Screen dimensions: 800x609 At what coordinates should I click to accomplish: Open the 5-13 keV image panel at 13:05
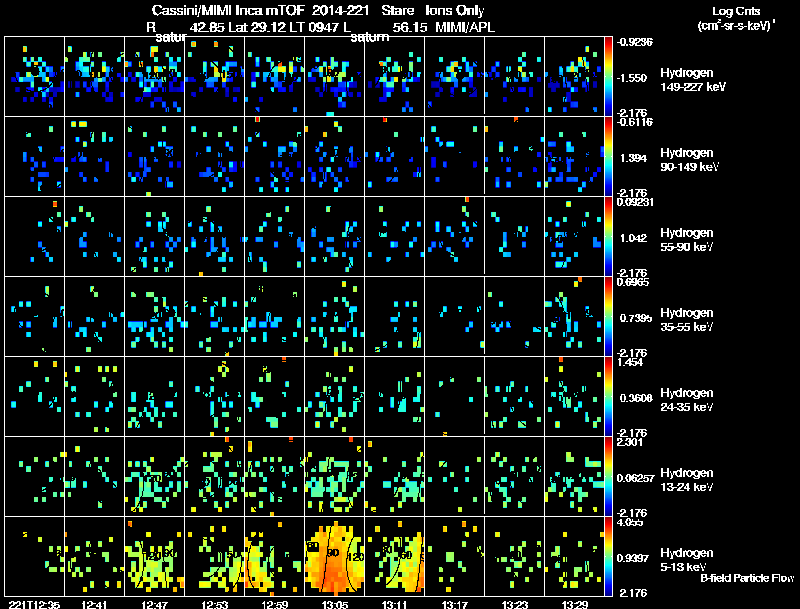pos(335,556)
